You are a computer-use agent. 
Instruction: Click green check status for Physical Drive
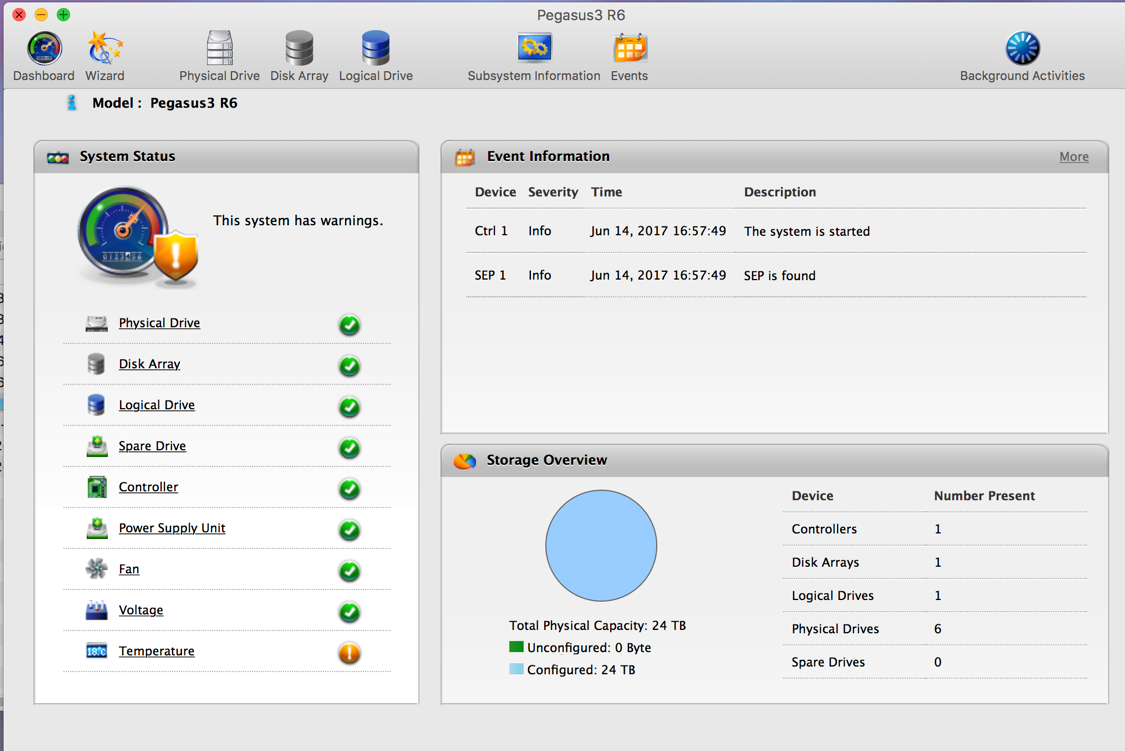349,325
